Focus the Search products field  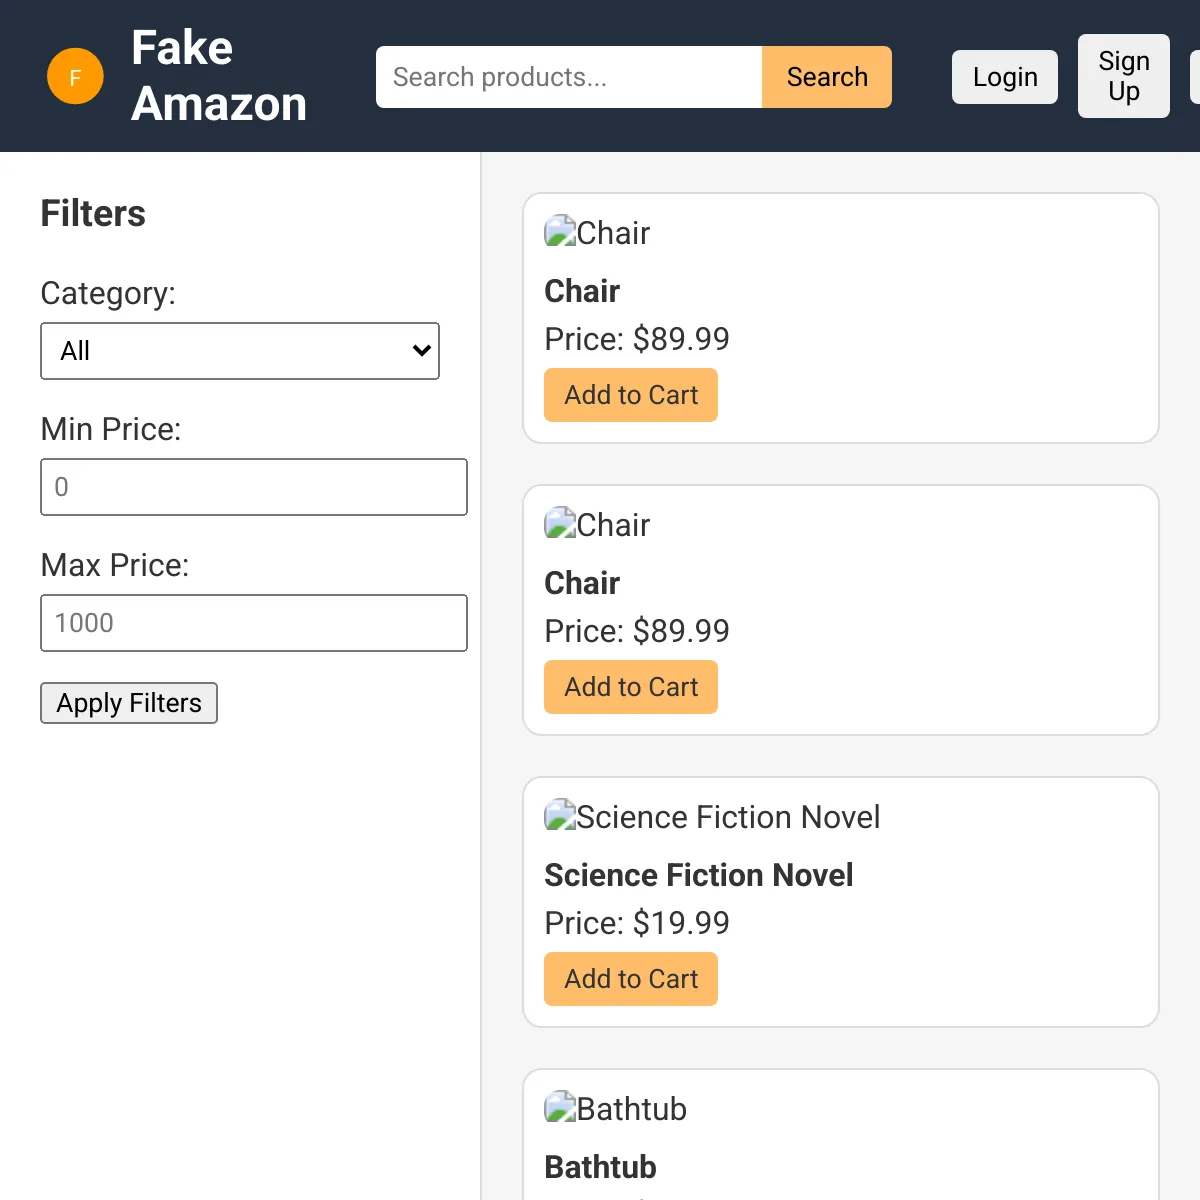coord(569,77)
